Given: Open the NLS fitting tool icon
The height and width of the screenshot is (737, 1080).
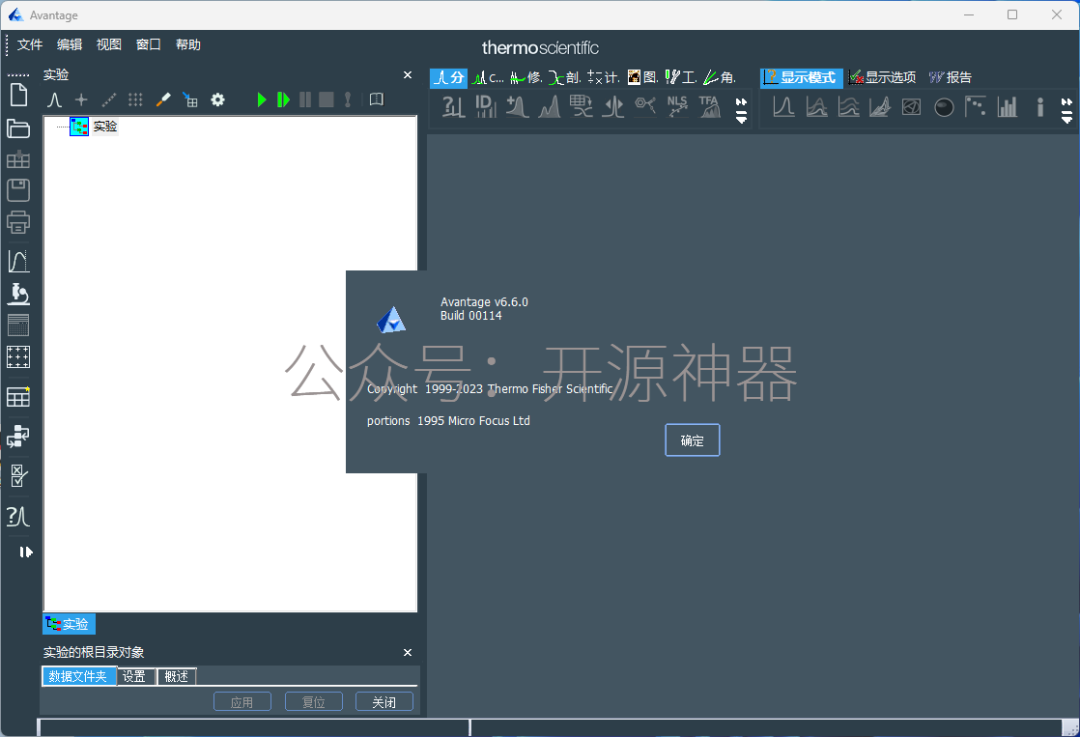Looking at the screenshot, I should click(x=677, y=107).
